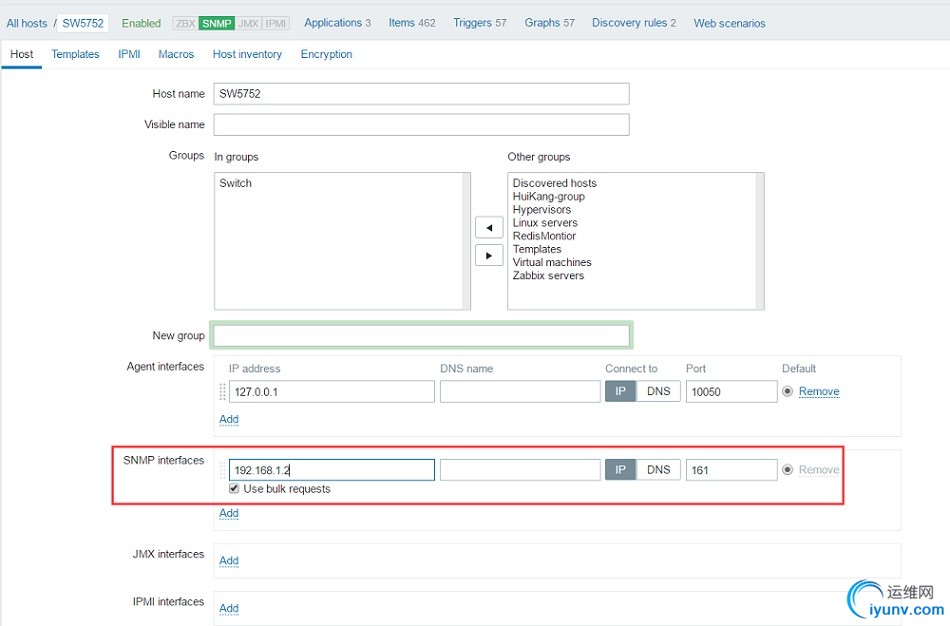Screen dimensions: 950x626
Task: Click the SW5752 breadcrumb link
Action: (83, 23)
